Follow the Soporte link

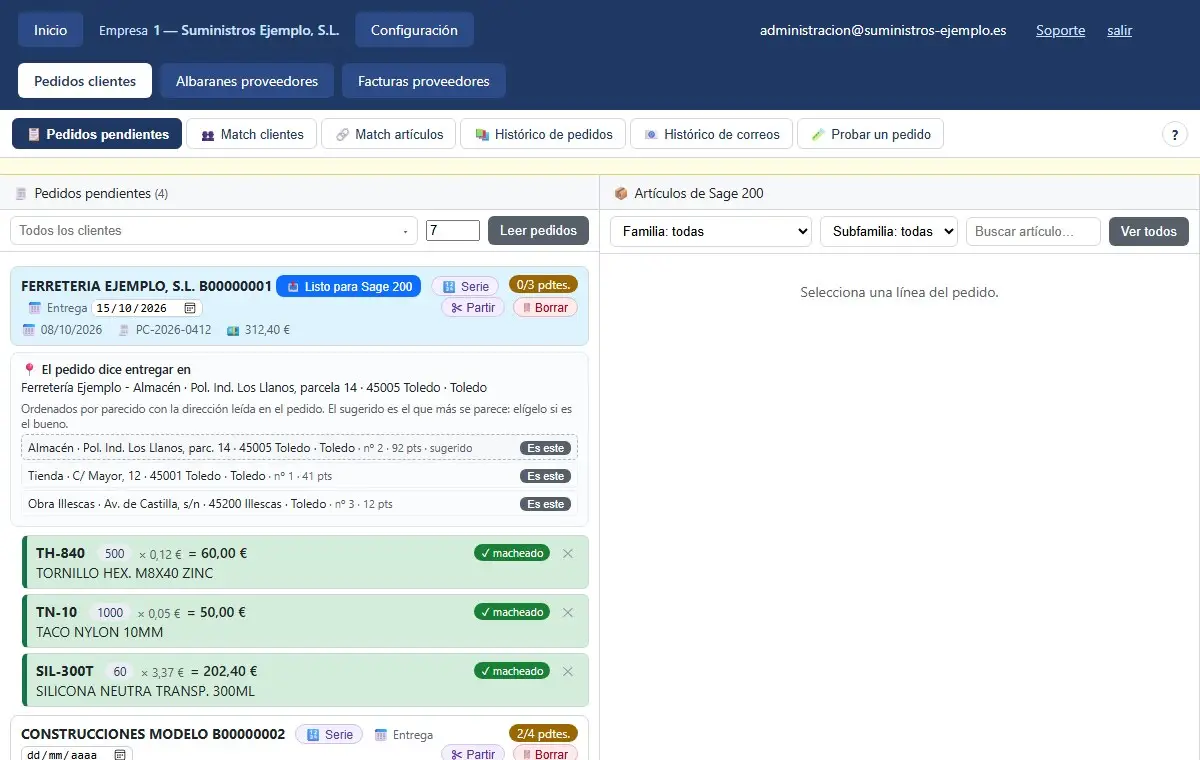[1060, 30]
